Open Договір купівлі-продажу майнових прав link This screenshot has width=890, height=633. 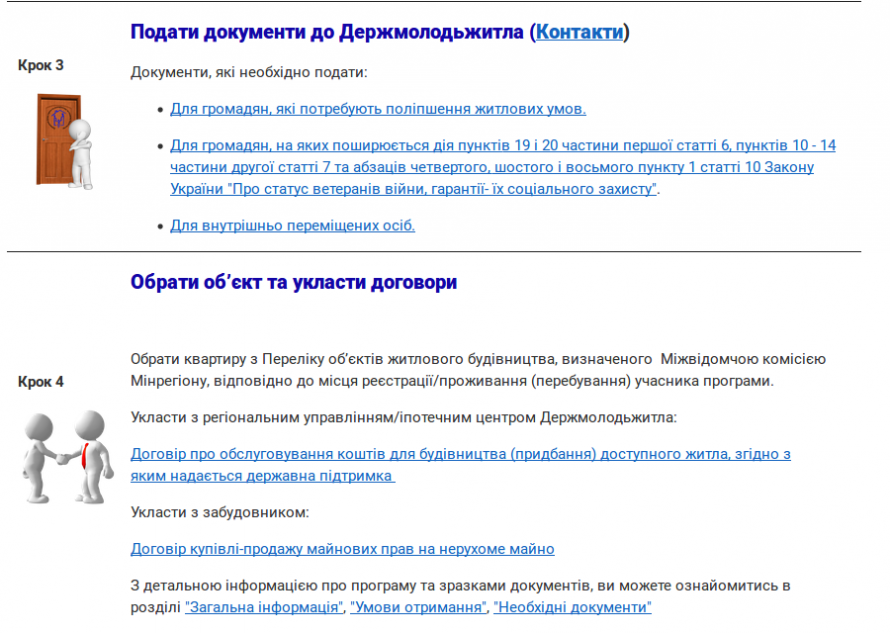342,549
